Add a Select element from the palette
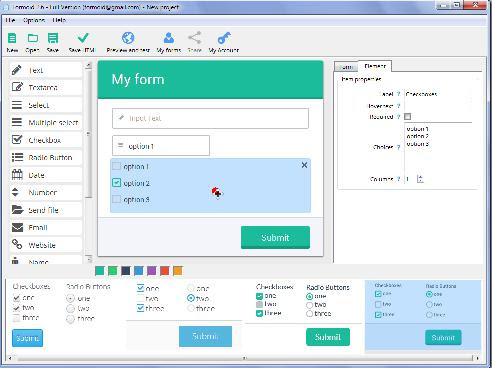The width and height of the screenshot is (492, 368). coord(46,105)
